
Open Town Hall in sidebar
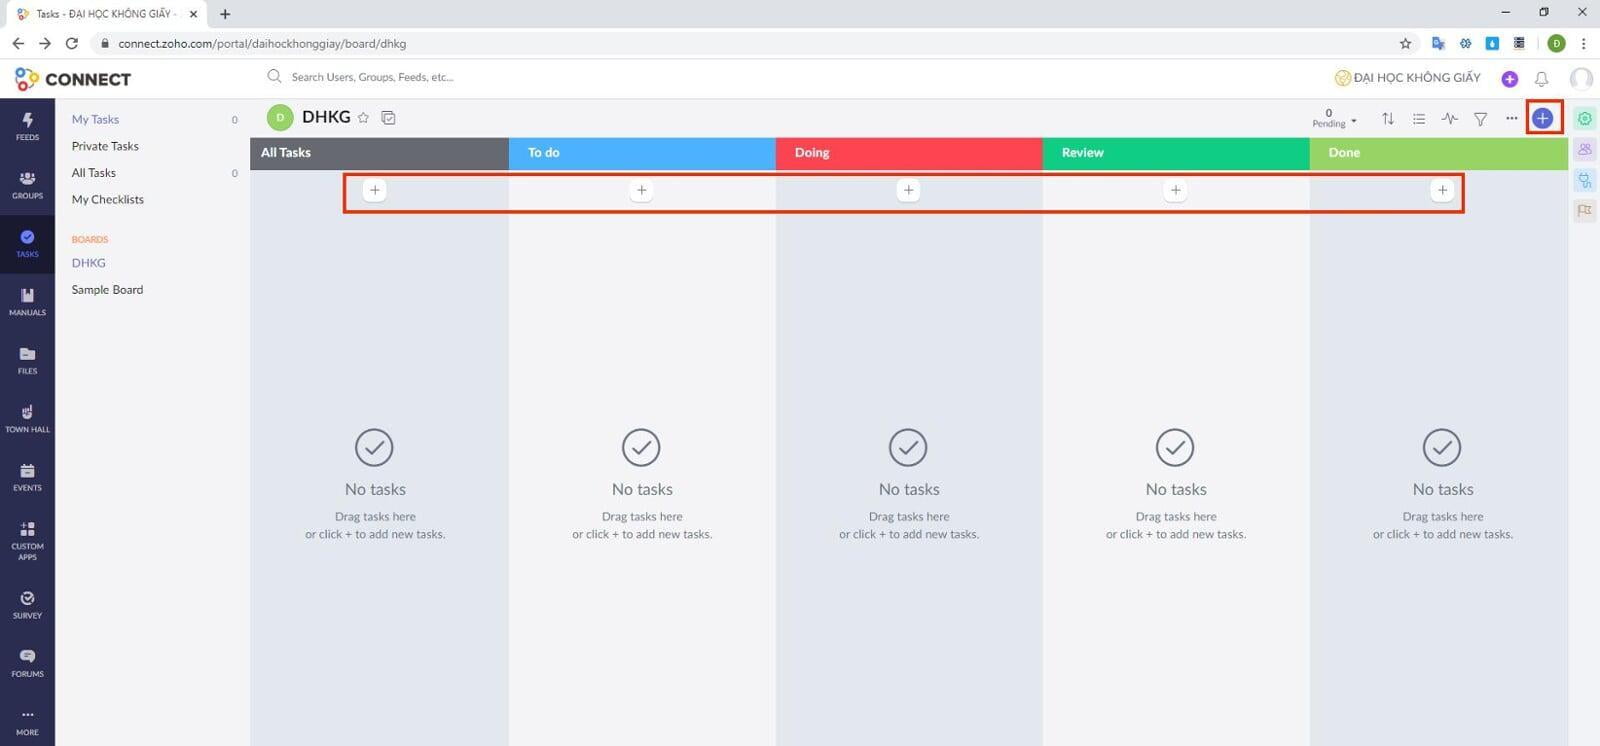pyautogui.click(x=27, y=418)
